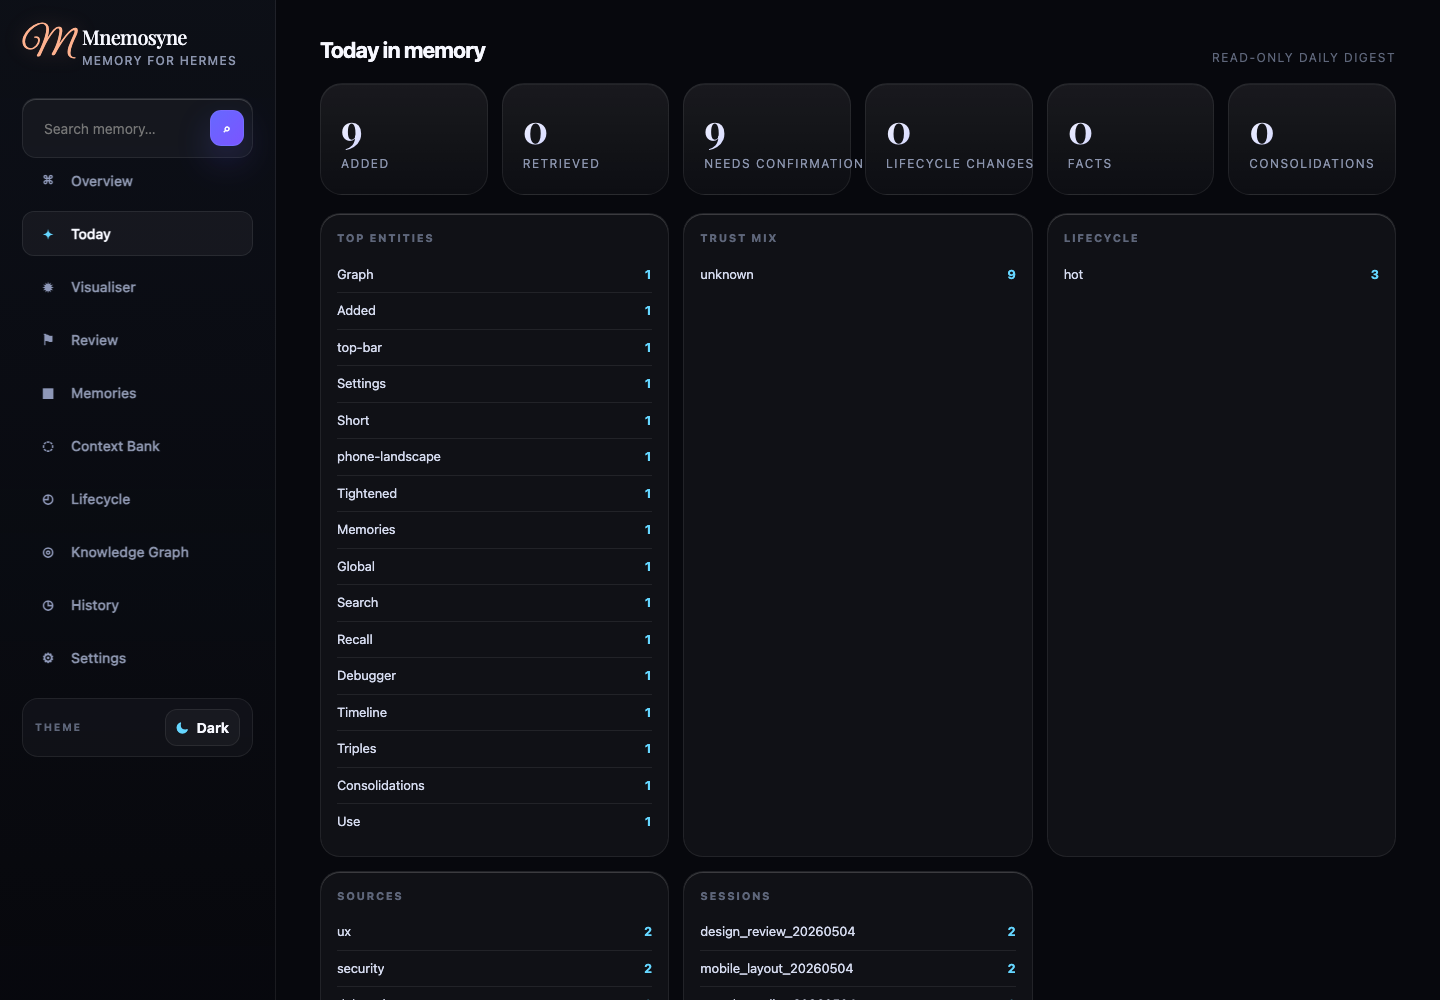1440x1000 pixels.
Task: Click the History clock icon
Action: point(48,605)
